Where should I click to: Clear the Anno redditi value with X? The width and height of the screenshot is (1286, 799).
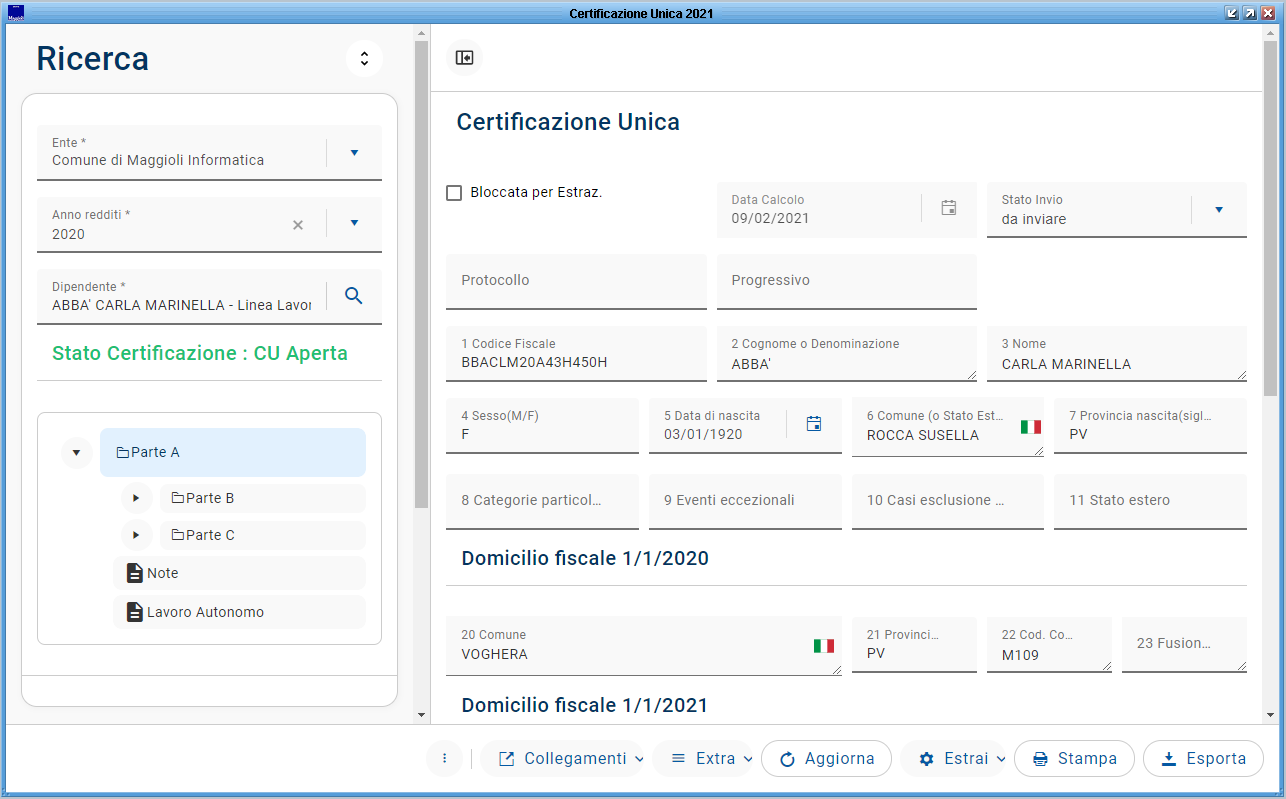pos(297,225)
